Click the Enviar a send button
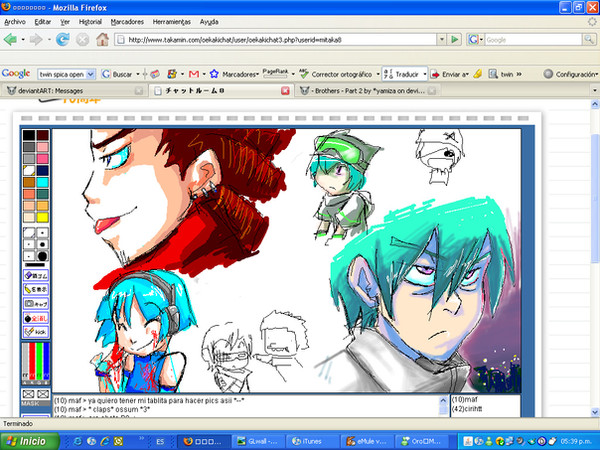The width and height of the screenshot is (600, 450). pos(449,74)
